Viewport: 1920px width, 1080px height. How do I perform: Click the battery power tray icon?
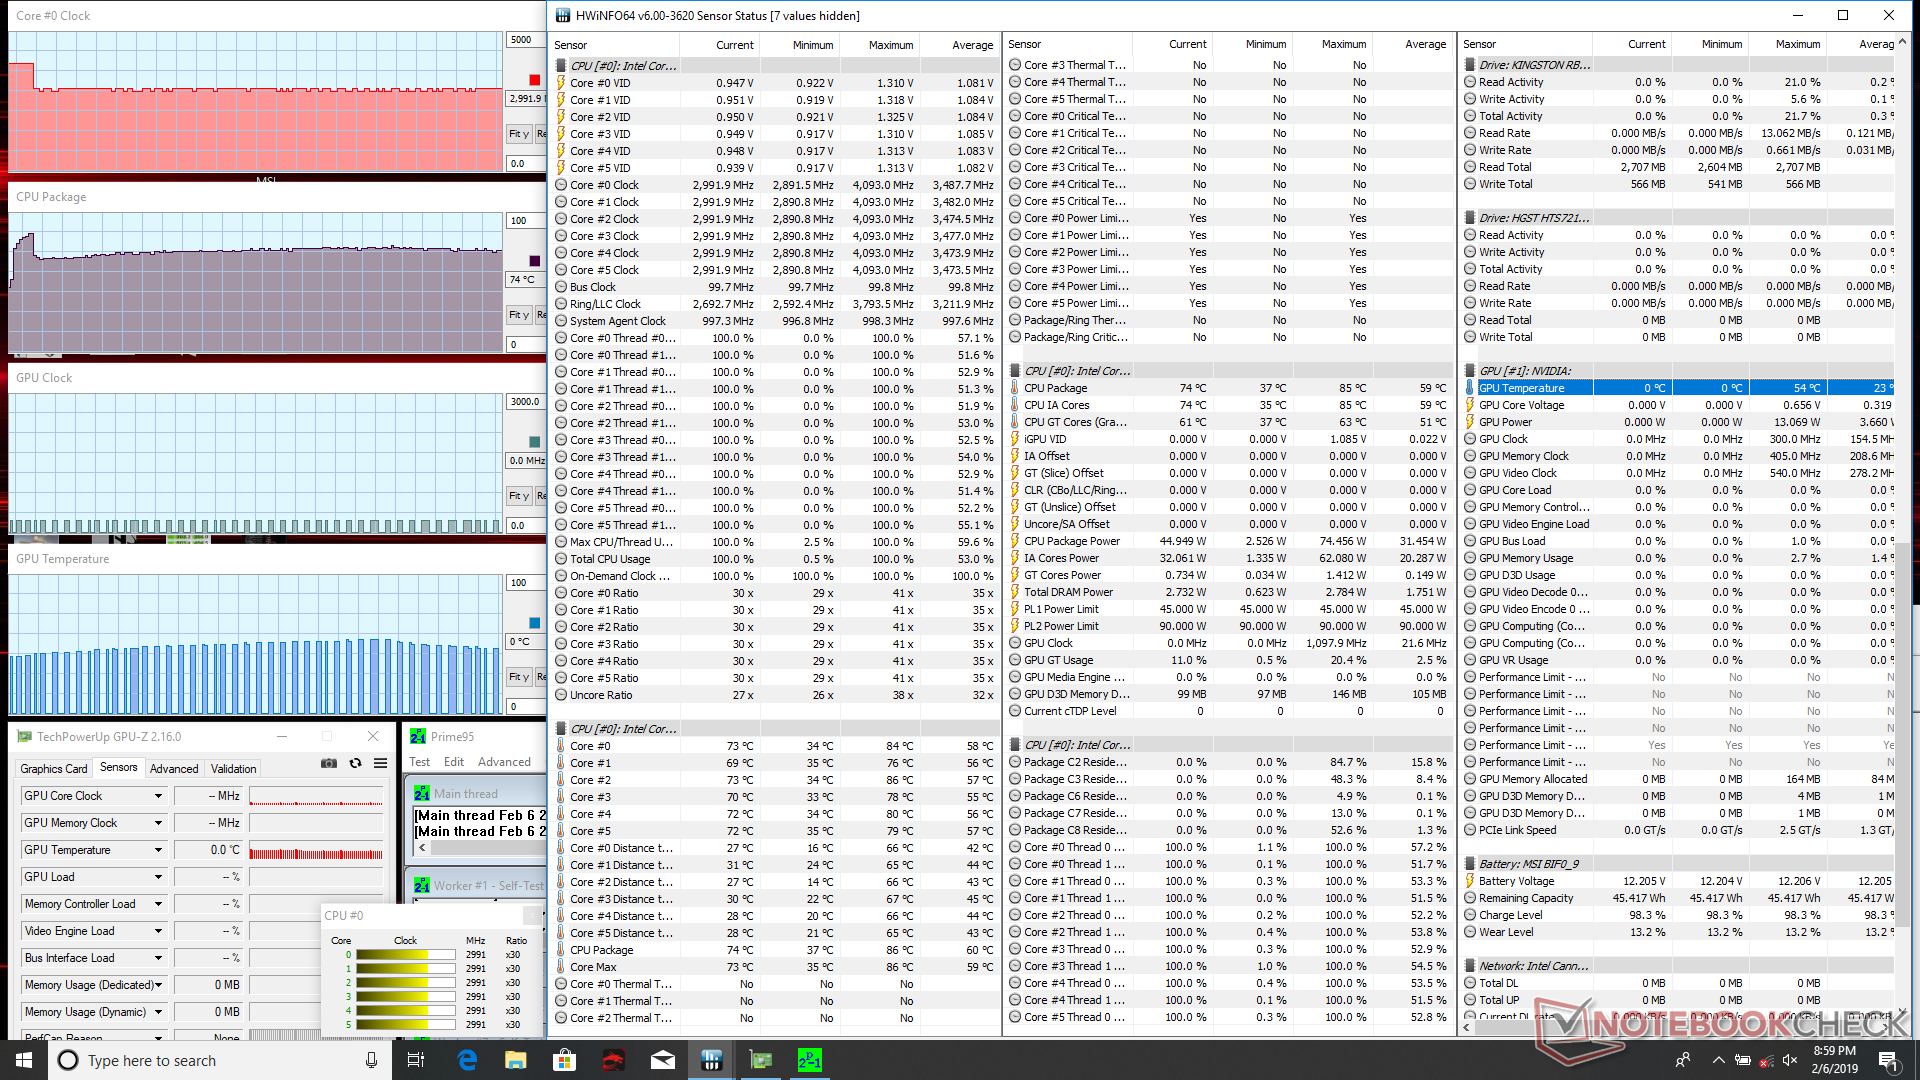[x=1743, y=1060]
